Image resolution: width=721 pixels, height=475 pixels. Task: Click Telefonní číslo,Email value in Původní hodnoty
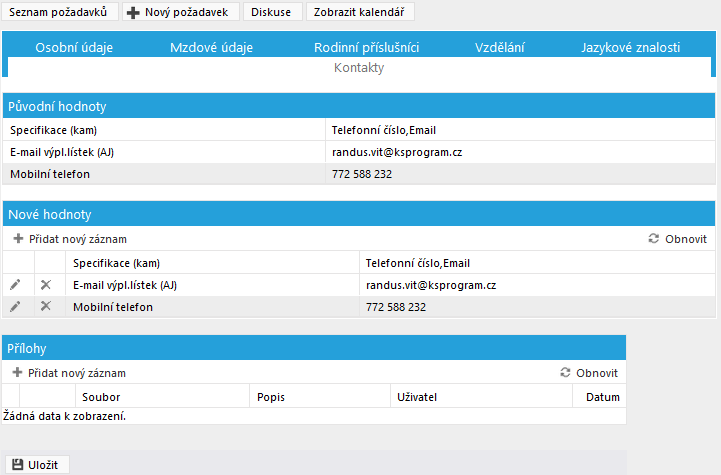click(384, 131)
